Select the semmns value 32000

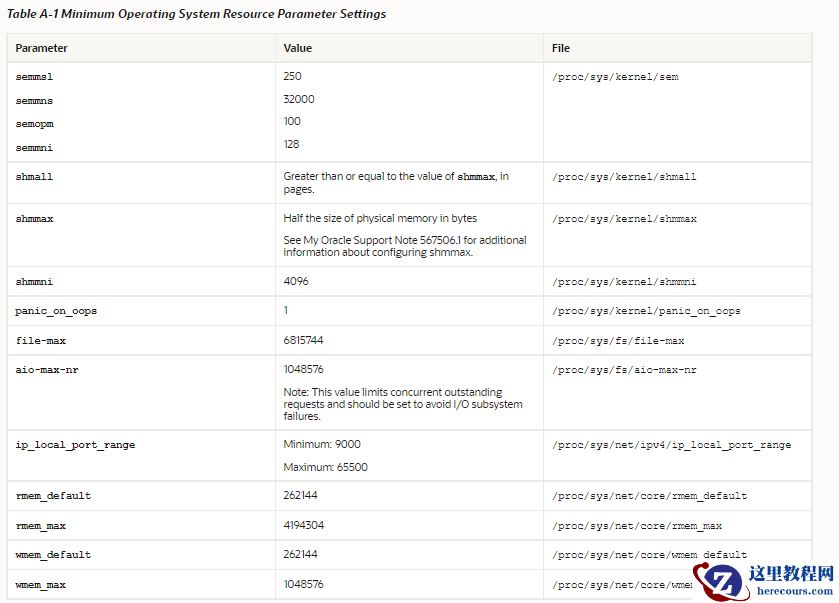click(299, 99)
